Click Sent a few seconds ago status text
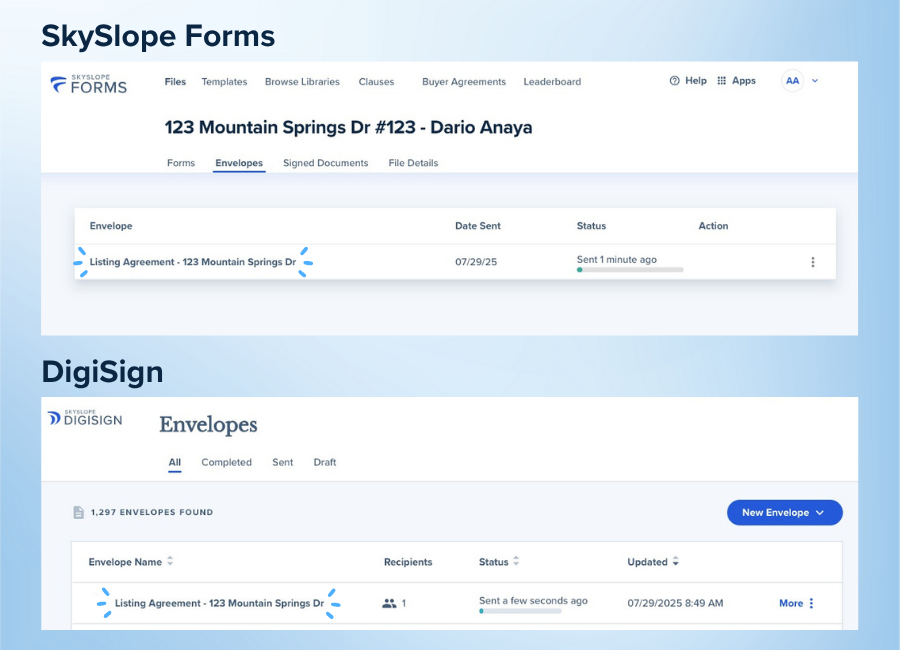Viewport: 900px width, 650px height. pyautogui.click(x=533, y=601)
